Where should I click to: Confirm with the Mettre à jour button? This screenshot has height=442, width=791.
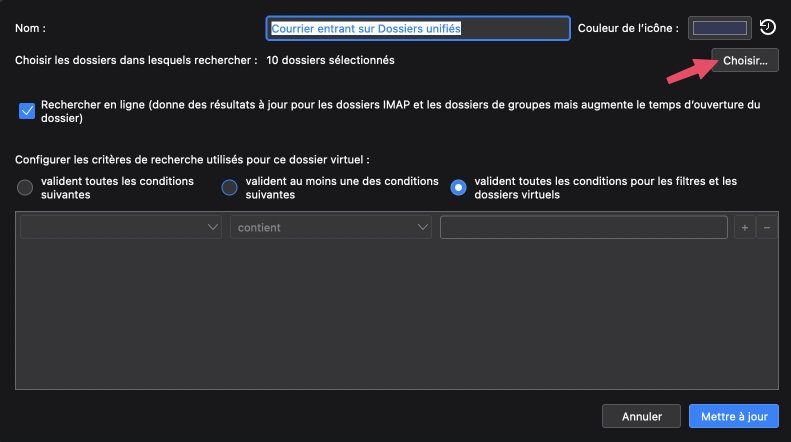(733, 415)
